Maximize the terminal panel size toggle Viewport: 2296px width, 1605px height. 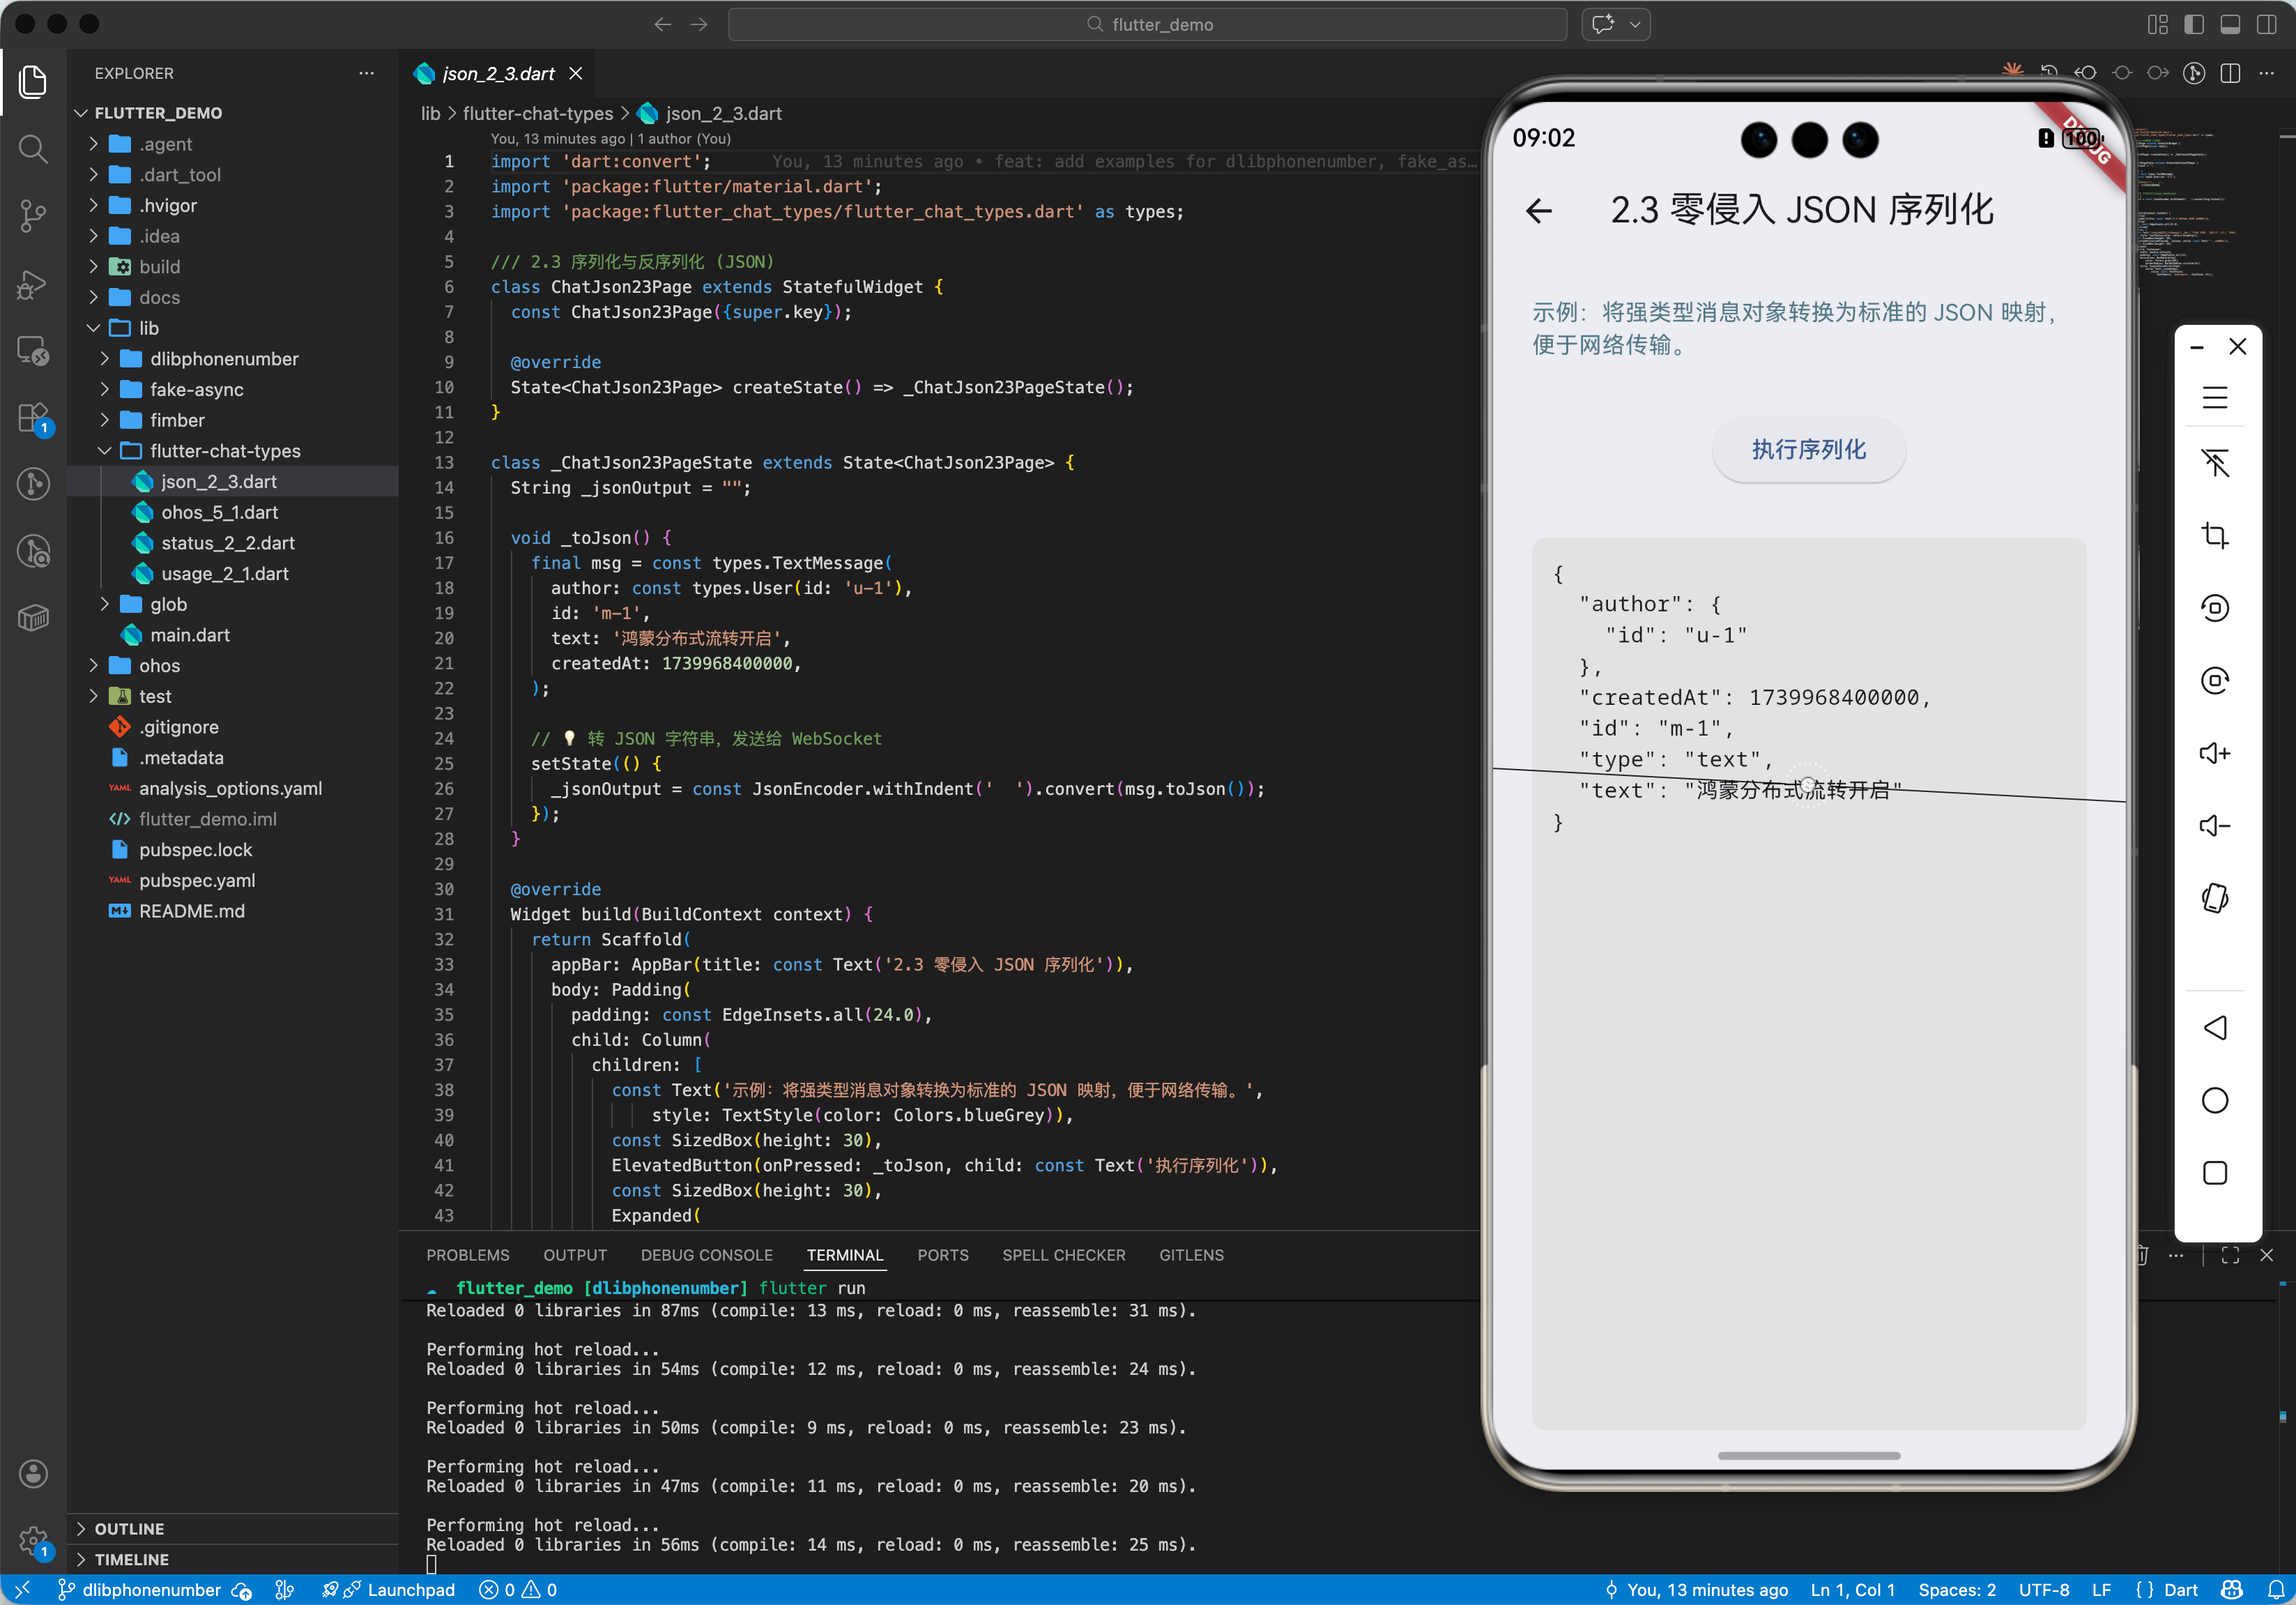[x=2230, y=1255]
